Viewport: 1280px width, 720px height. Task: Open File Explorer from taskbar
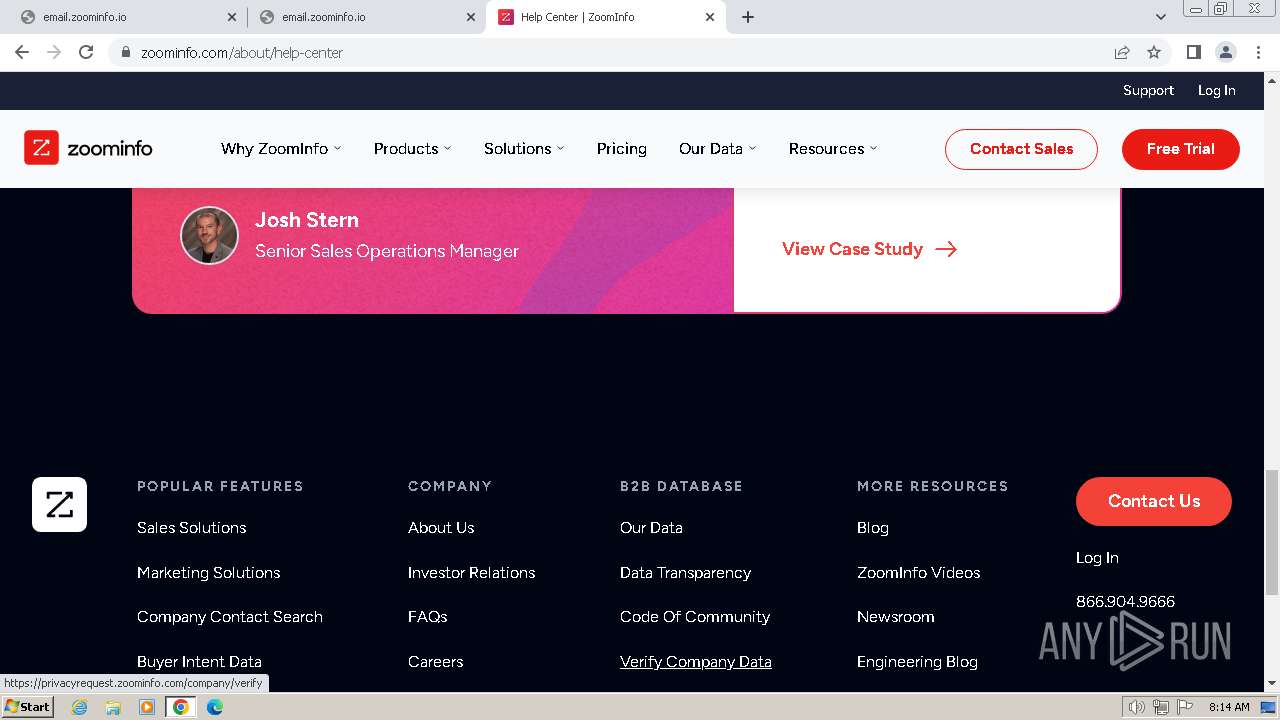tap(113, 707)
